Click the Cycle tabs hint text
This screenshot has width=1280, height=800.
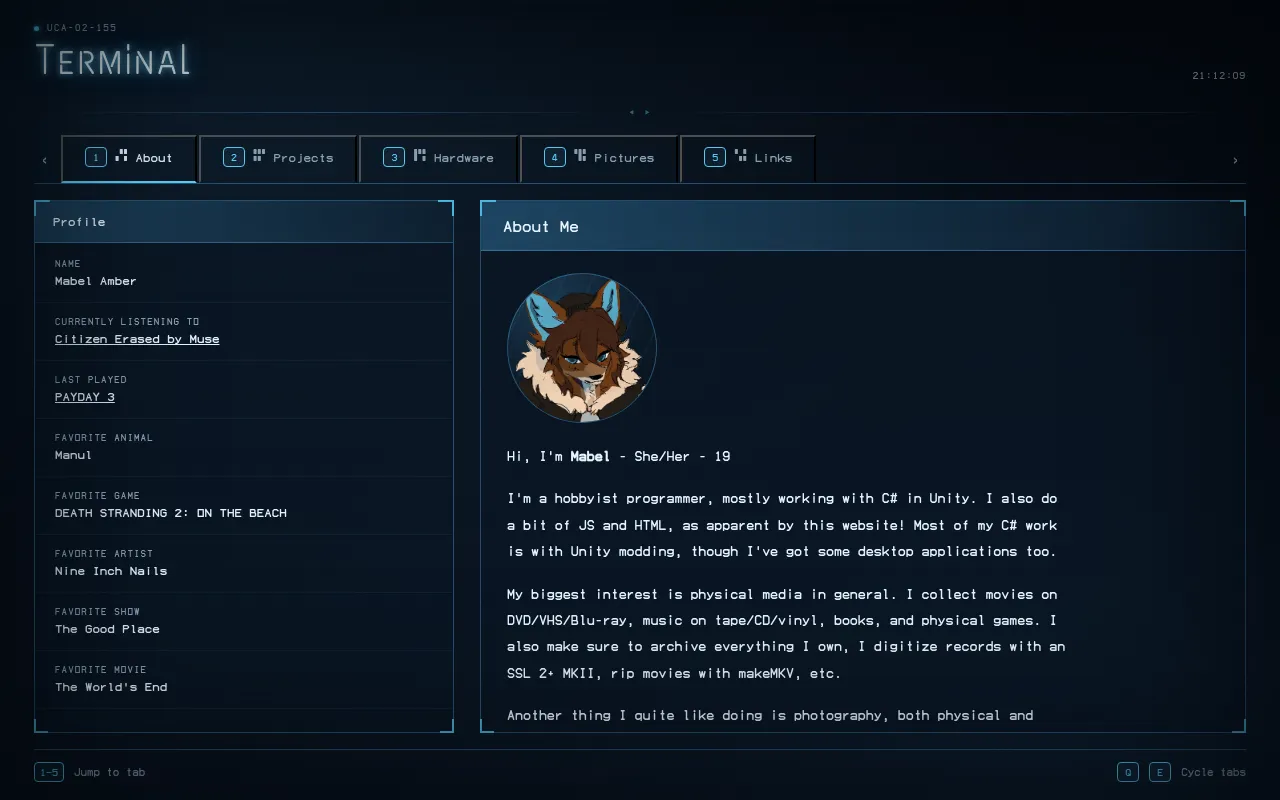1213,772
